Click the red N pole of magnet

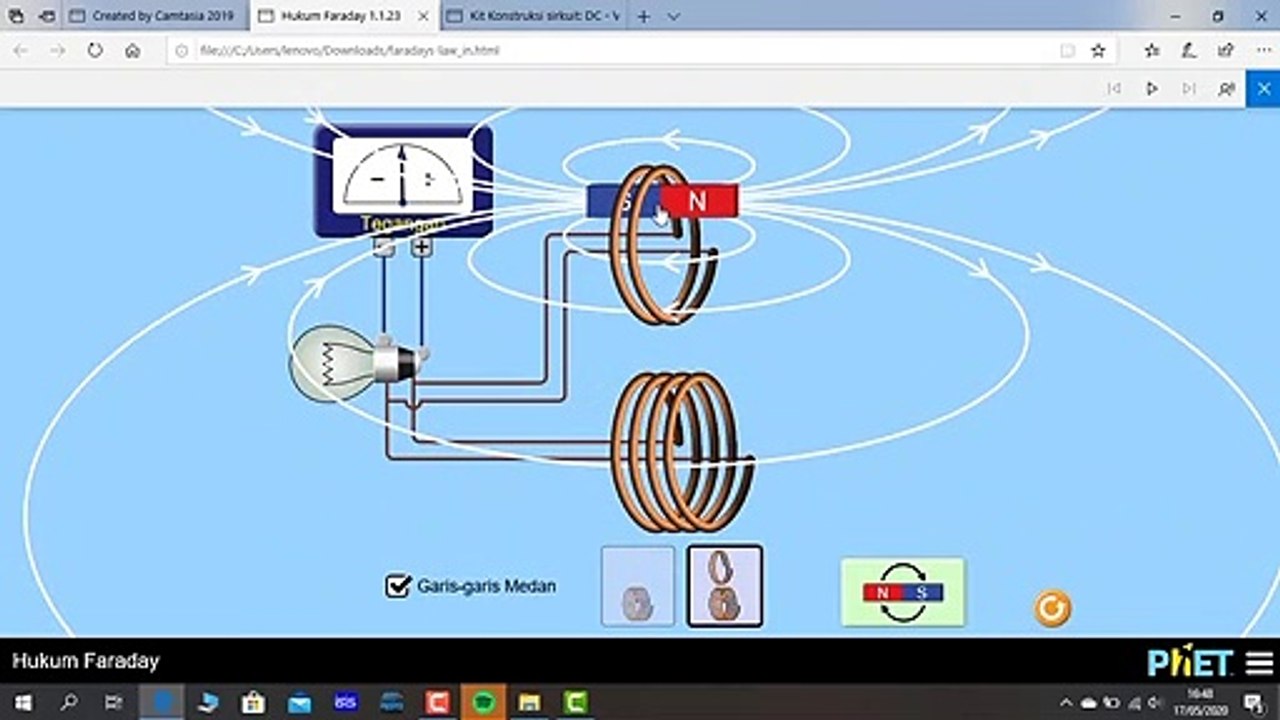[x=699, y=201]
